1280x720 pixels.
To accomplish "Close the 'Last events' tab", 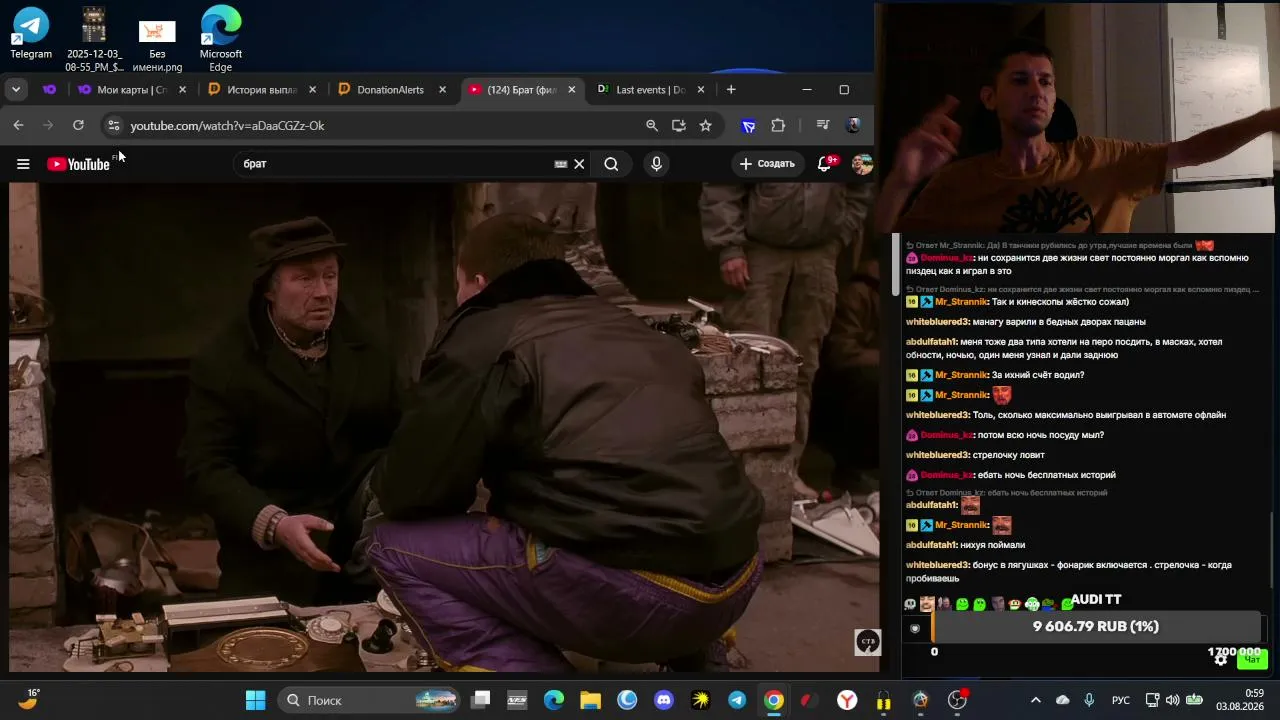I will (701, 90).
